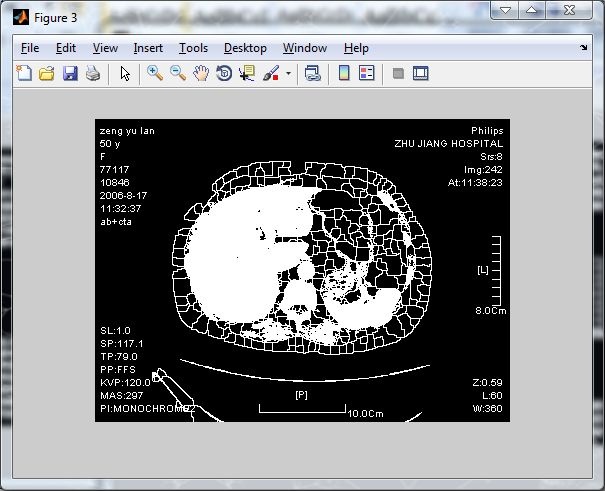Click the Link Plot toolbar icon
Viewport: 605px width, 491px height.
coord(312,73)
